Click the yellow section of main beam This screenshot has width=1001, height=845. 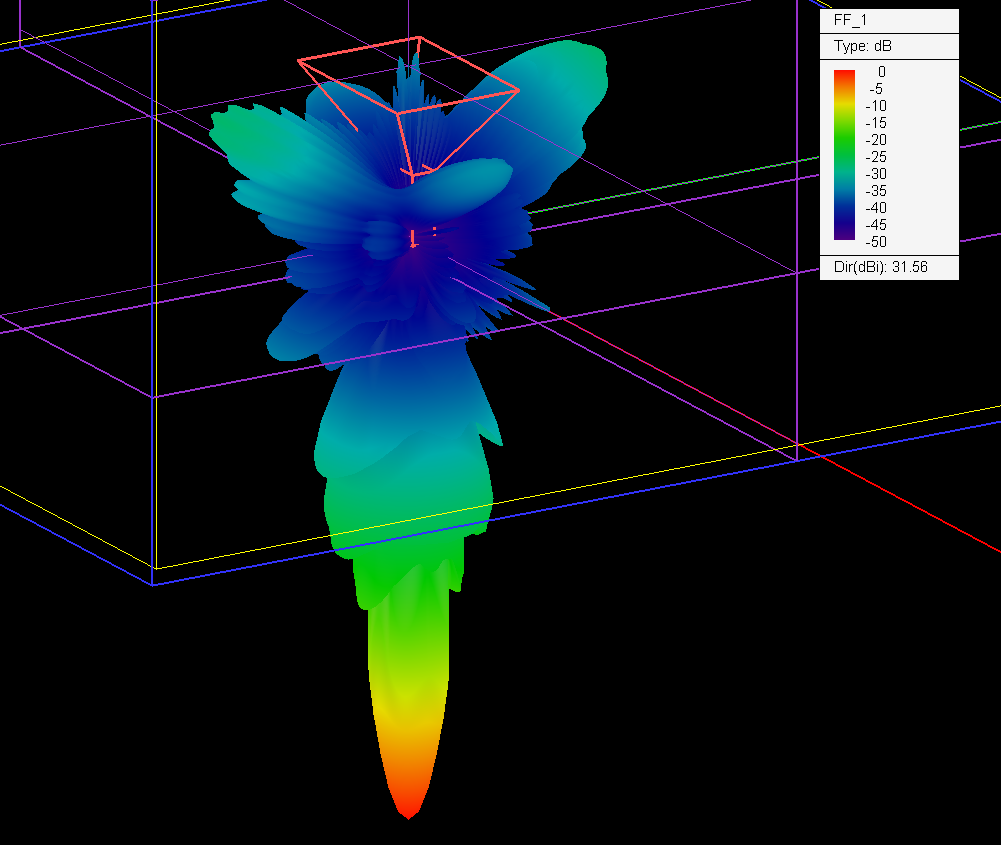[409, 708]
